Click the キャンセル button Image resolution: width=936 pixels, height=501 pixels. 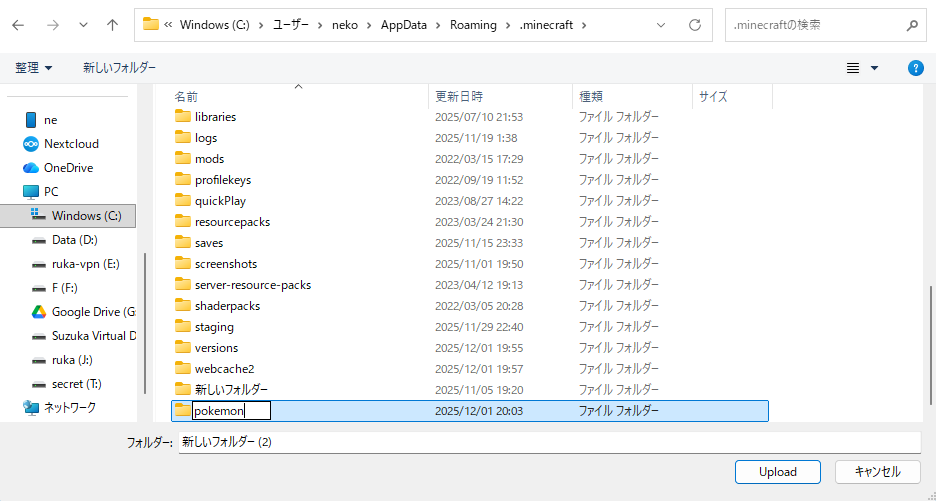(x=877, y=472)
